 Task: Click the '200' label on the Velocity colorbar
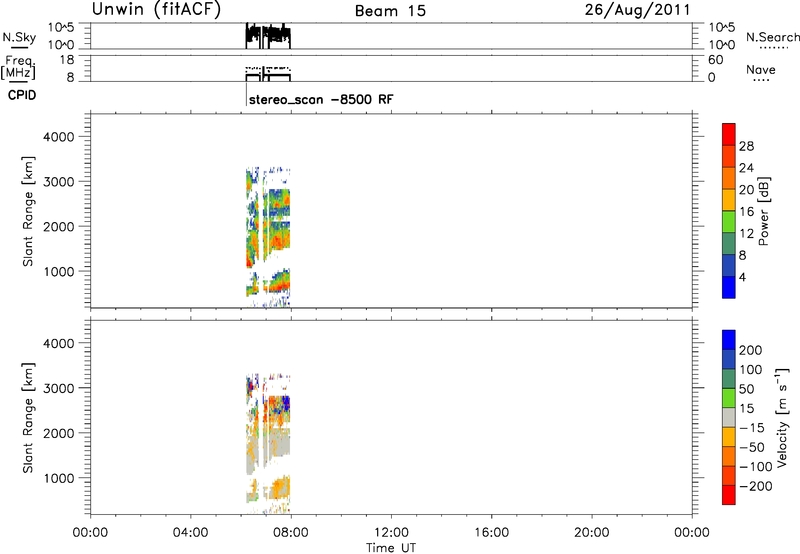click(751, 350)
